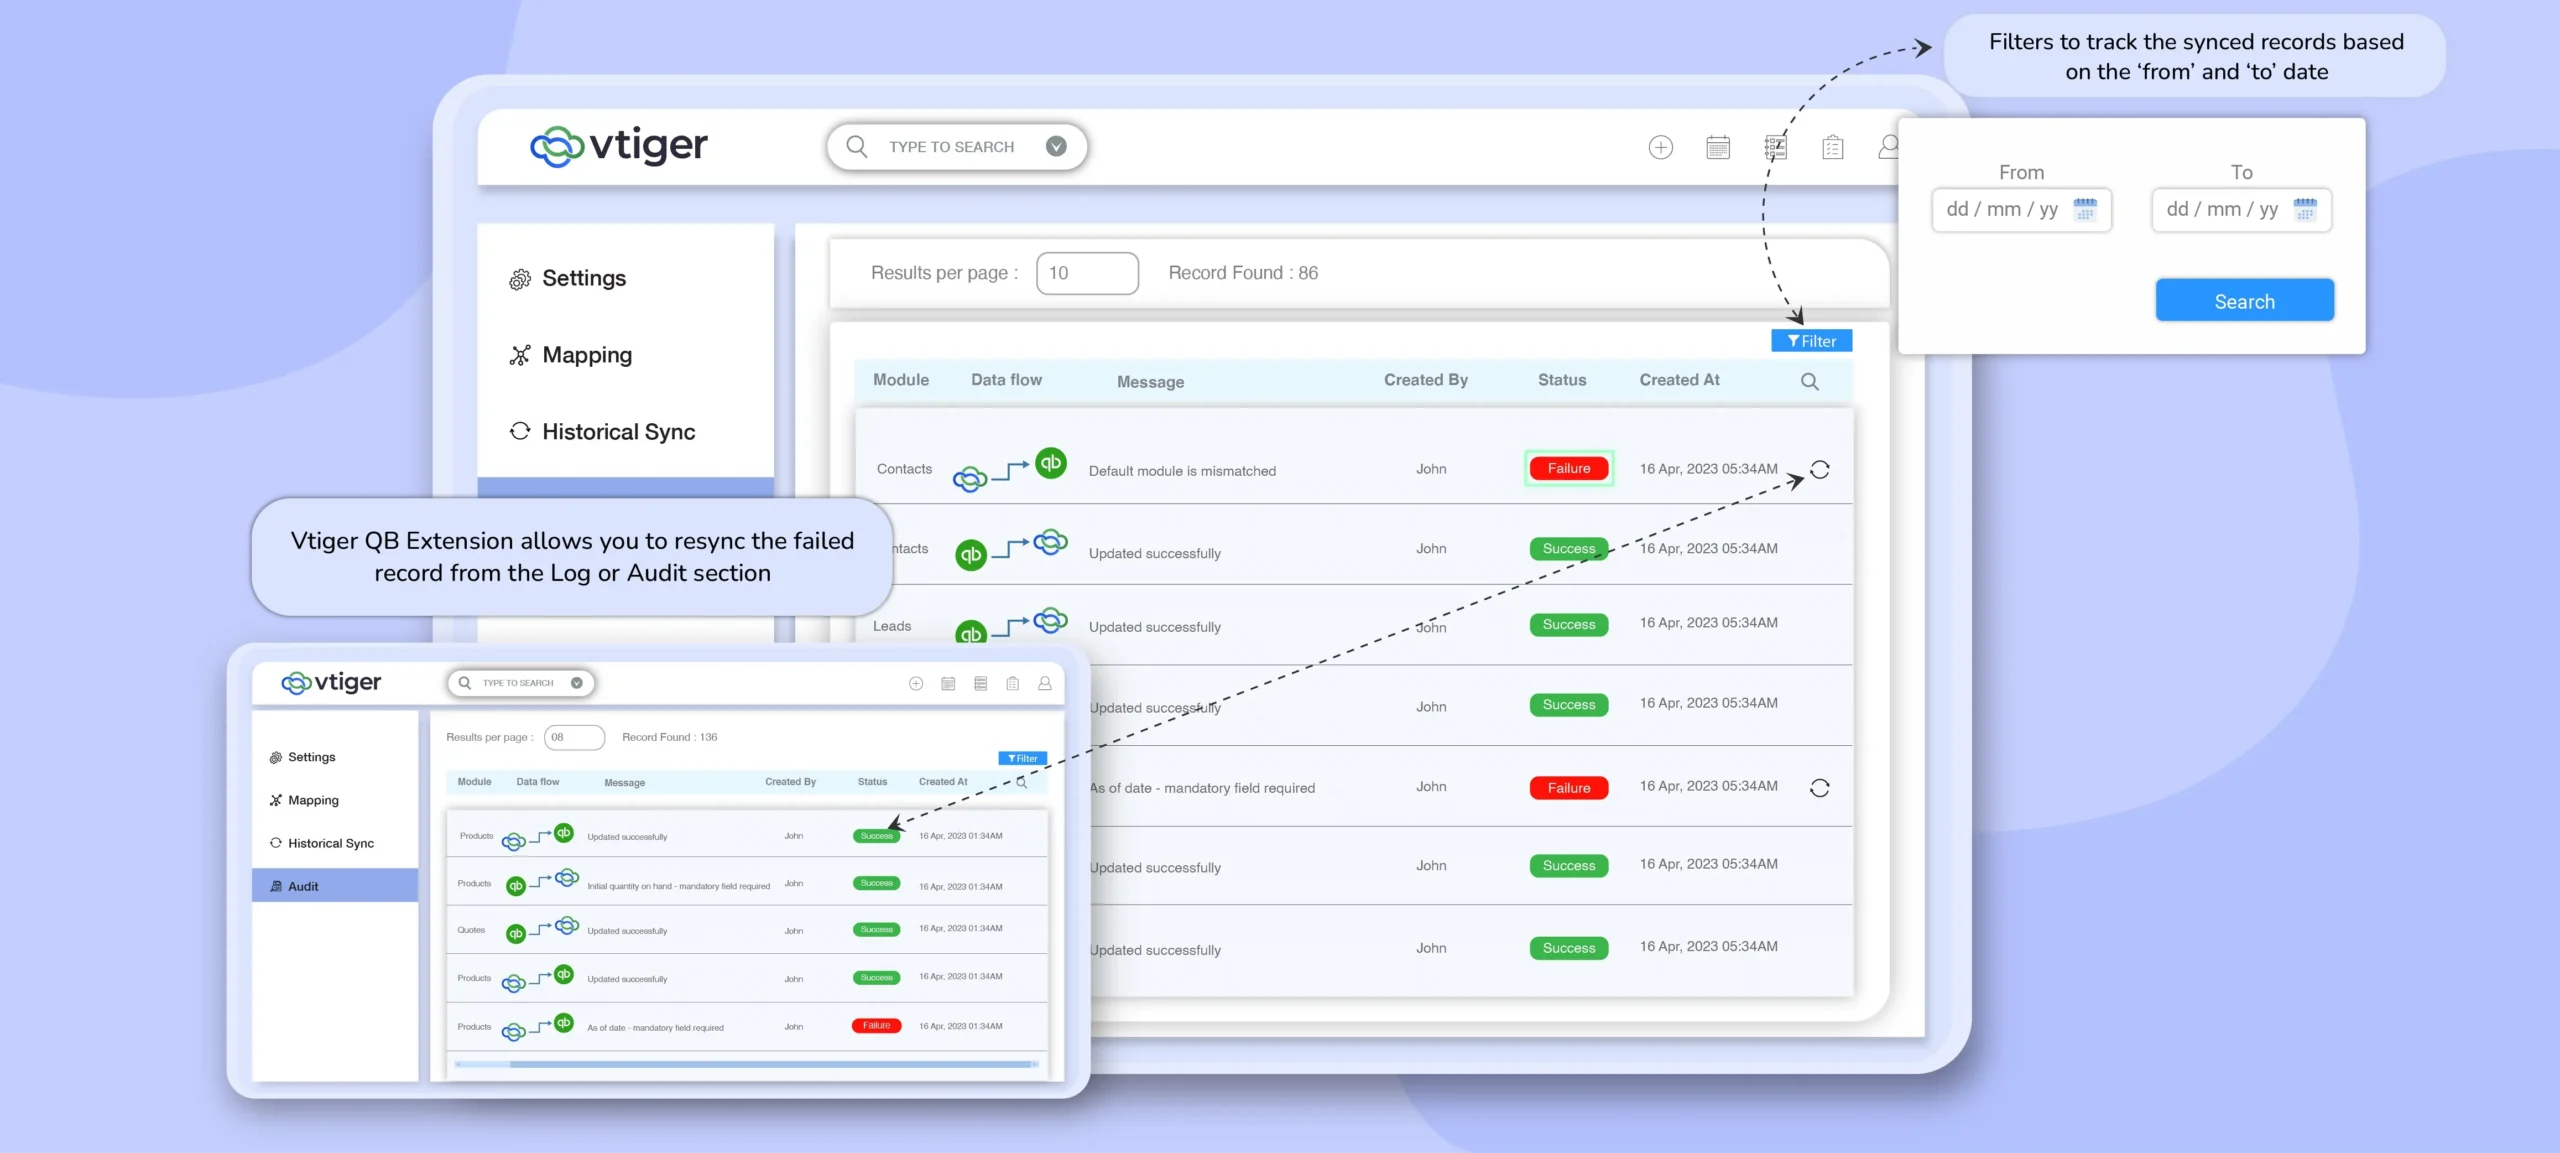This screenshot has width=2560, height=1153.
Task: Select Audit item in small window sidebar
Action: pos(303,886)
